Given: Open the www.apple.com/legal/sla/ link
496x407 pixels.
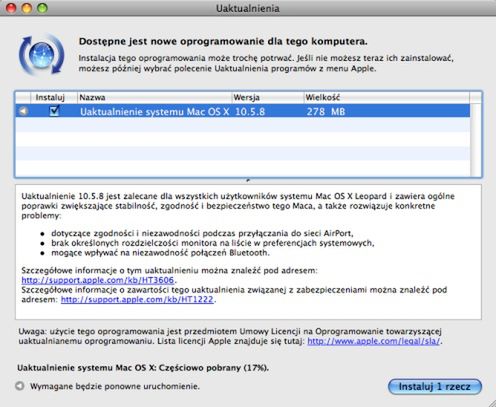Looking at the screenshot, I should (x=374, y=341).
